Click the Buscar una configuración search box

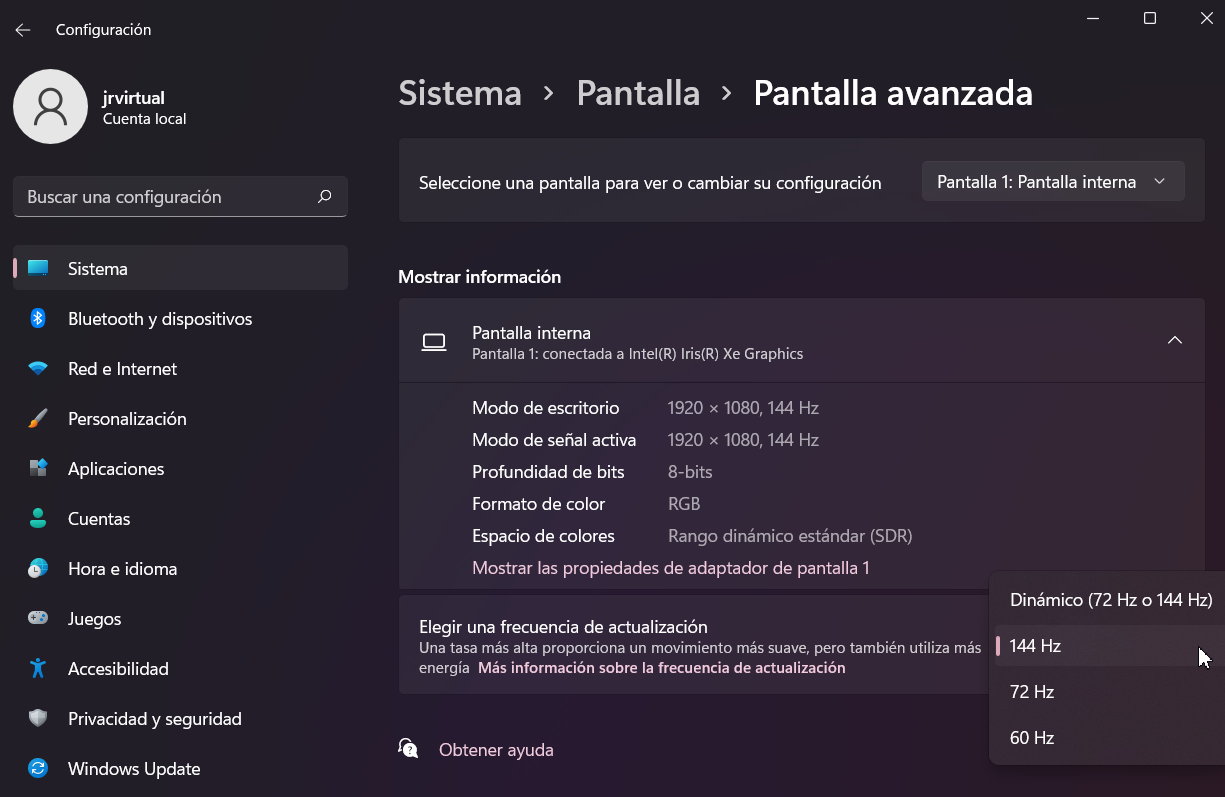point(180,196)
